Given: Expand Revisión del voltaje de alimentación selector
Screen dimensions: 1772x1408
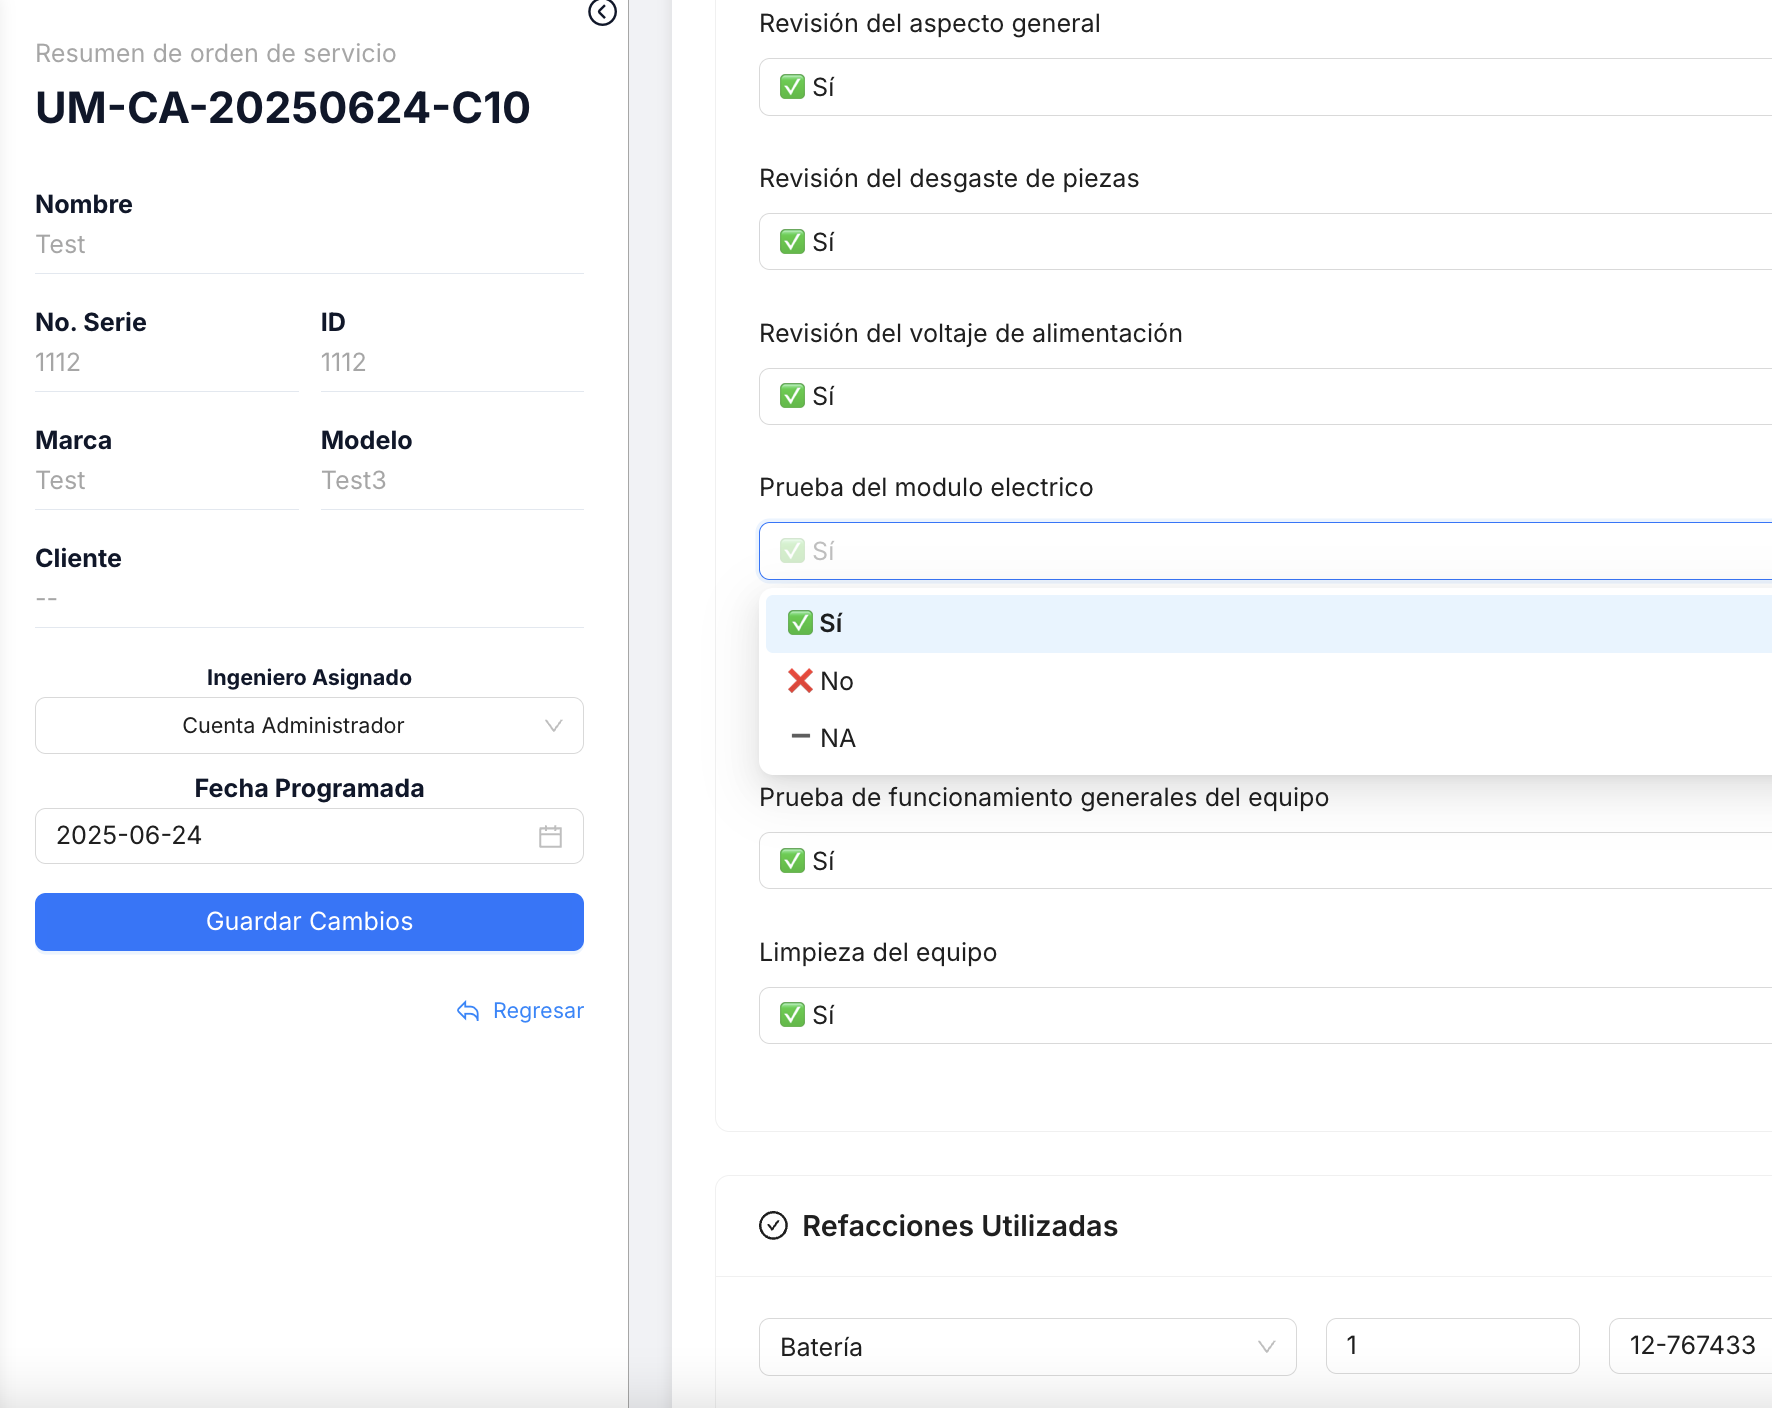Looking at the screenshot, I should (x=1260, y=396).
